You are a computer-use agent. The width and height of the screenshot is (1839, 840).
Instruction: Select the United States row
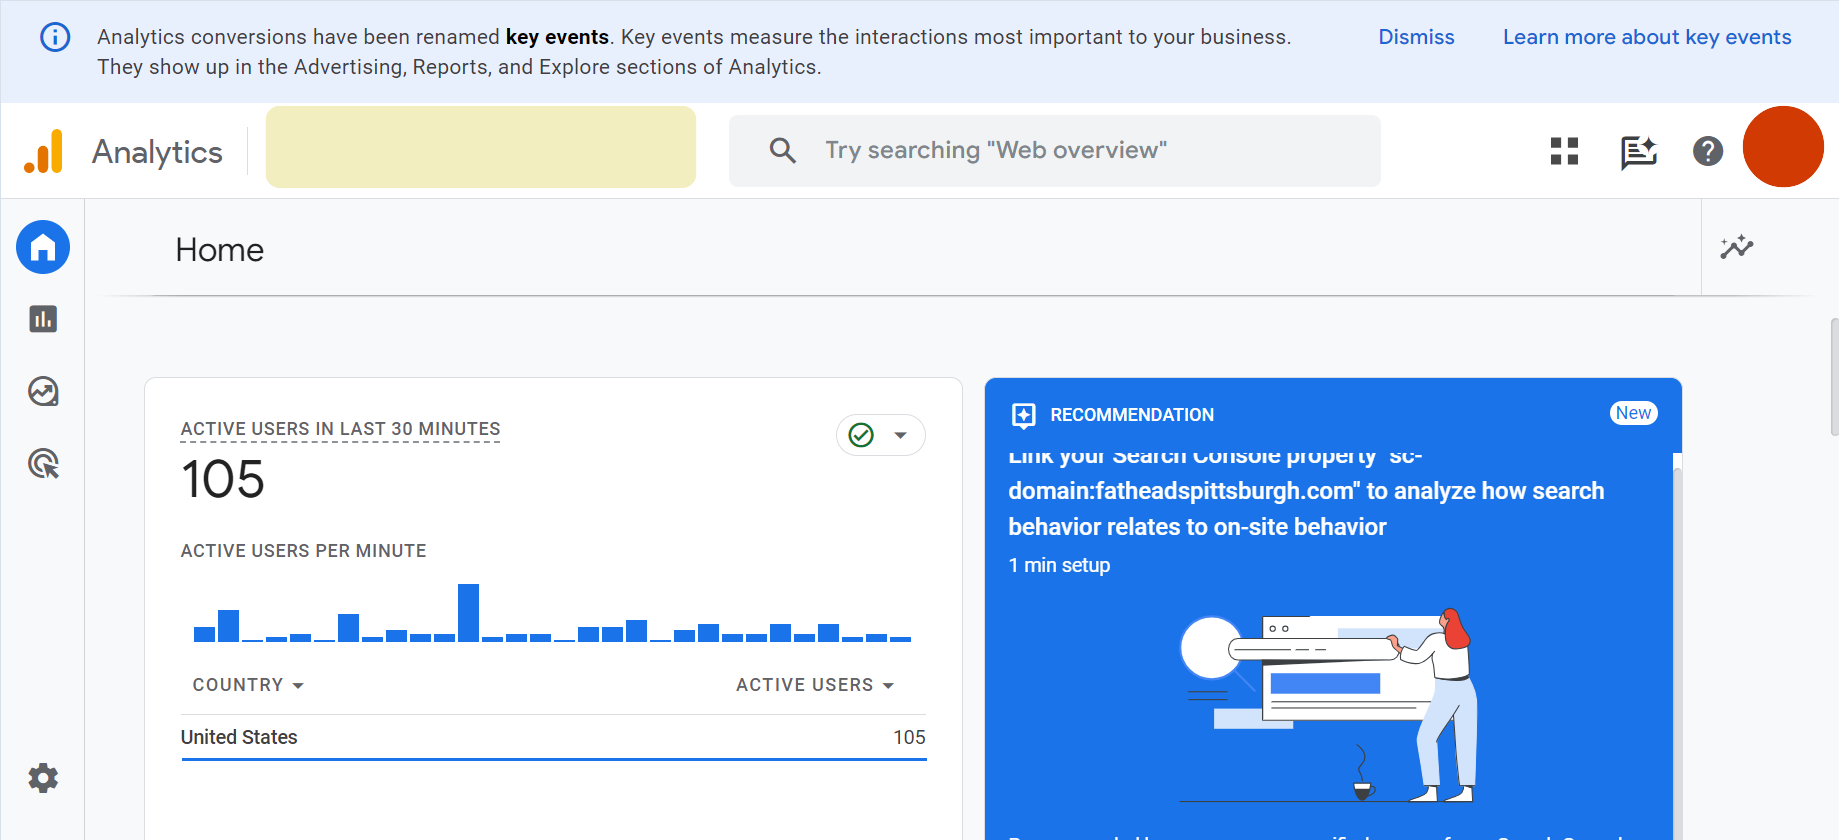(x=554, y=737)
